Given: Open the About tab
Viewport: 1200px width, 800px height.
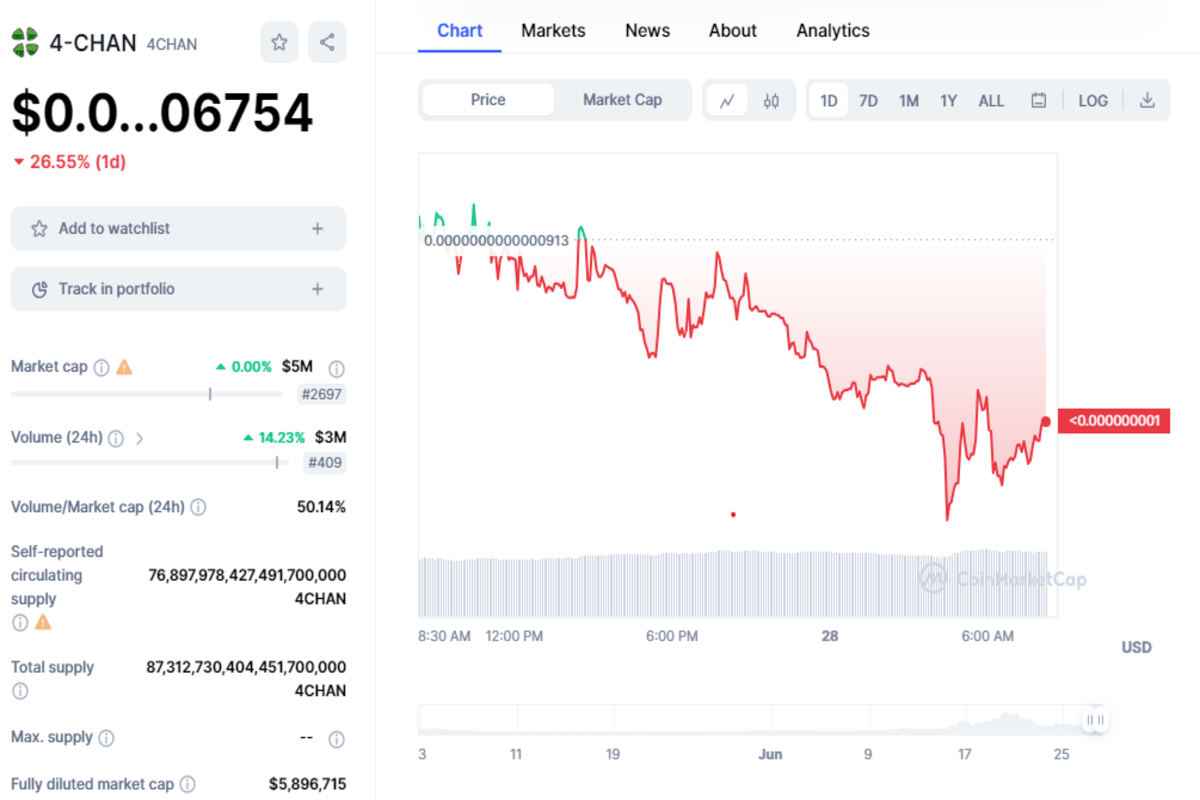Looking at the screenshot, I should point(733,31).
